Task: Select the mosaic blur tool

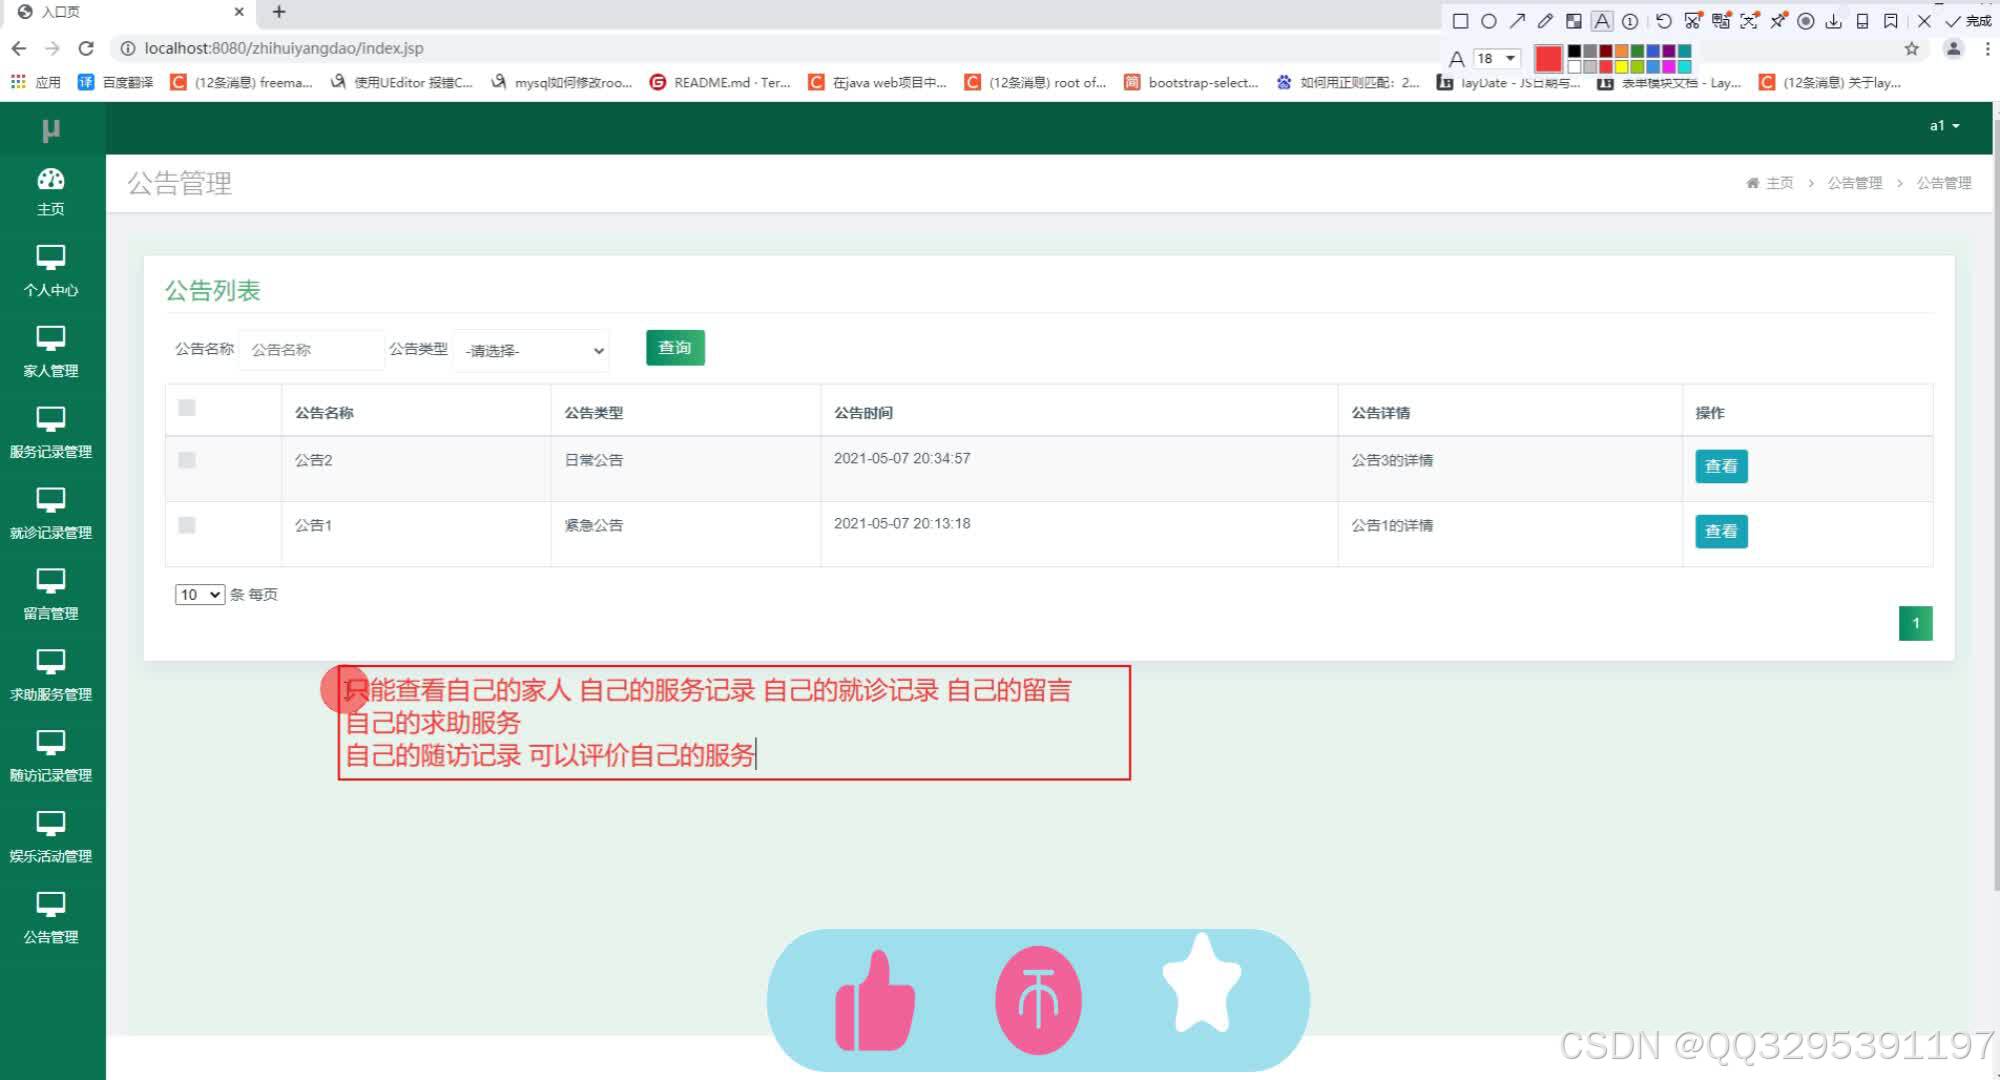Action: [1574, 21]
